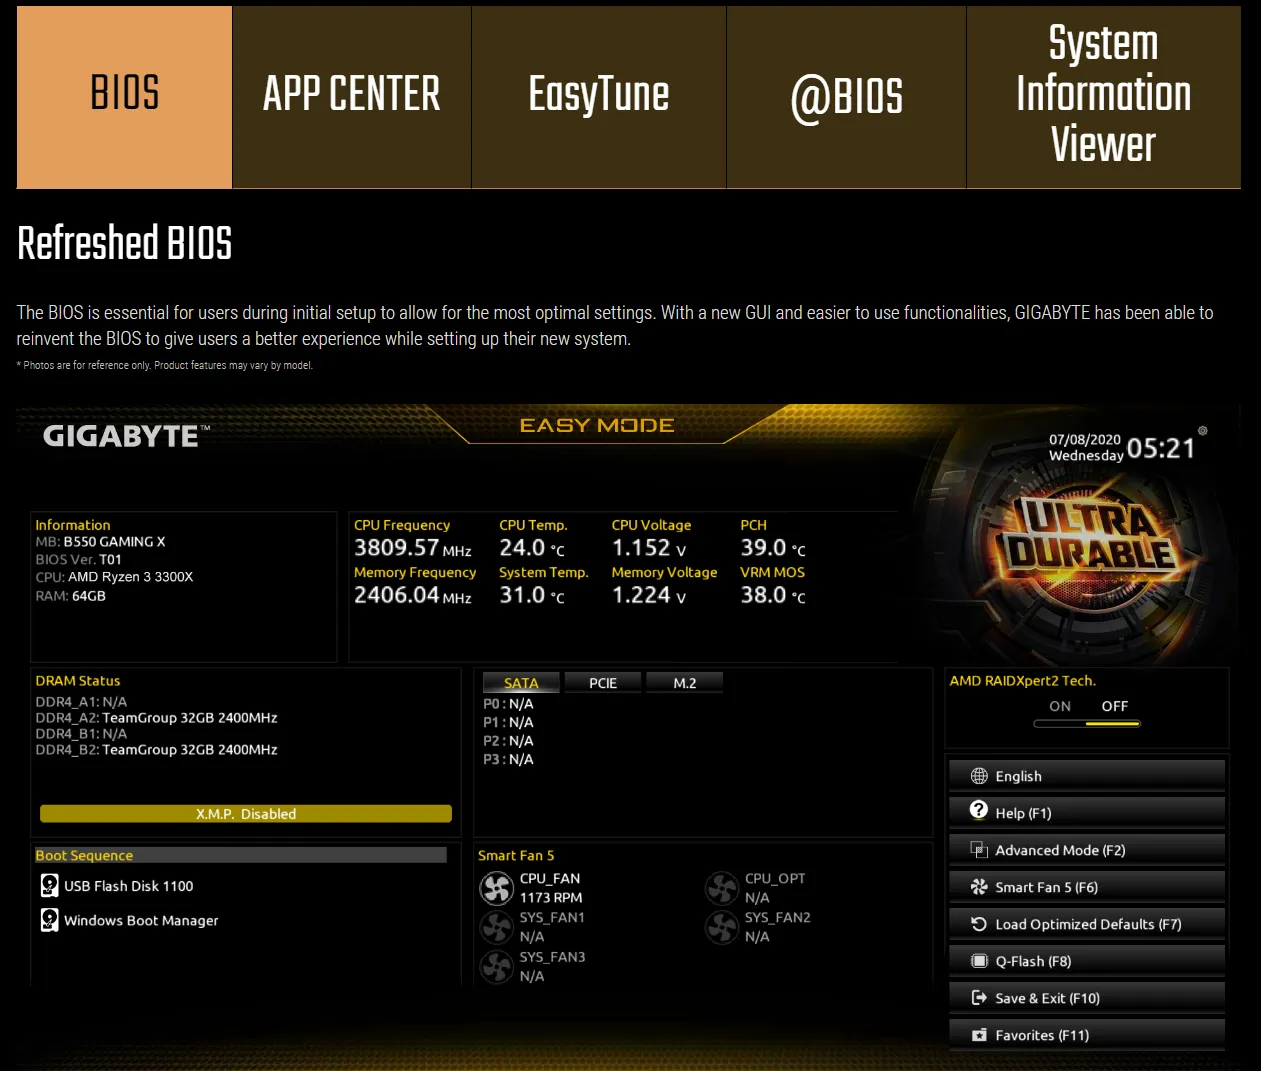Enter Advanced Mode (F2)
The width and height of the screenshot is (1261, 1071).
click(x=1087, y=850)
